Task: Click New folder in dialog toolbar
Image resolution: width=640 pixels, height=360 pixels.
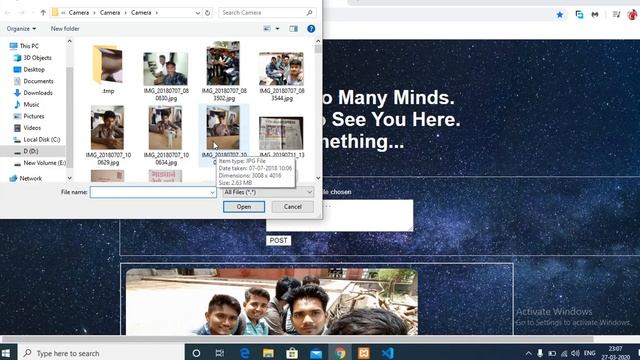Action: tap(65, 29)
